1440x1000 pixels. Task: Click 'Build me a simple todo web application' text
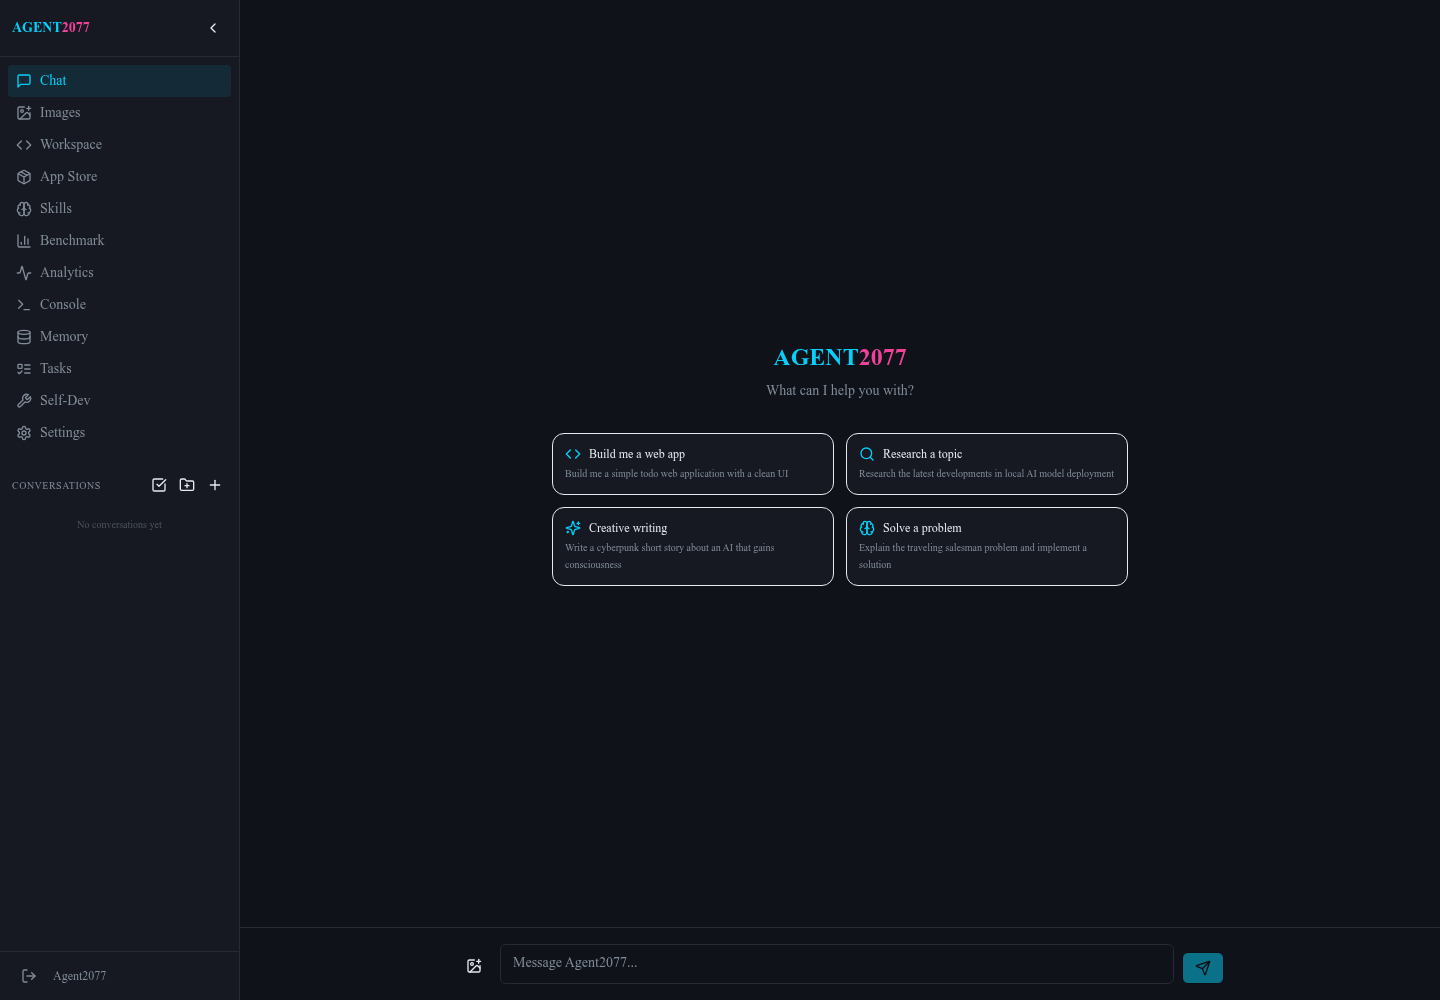677,474
